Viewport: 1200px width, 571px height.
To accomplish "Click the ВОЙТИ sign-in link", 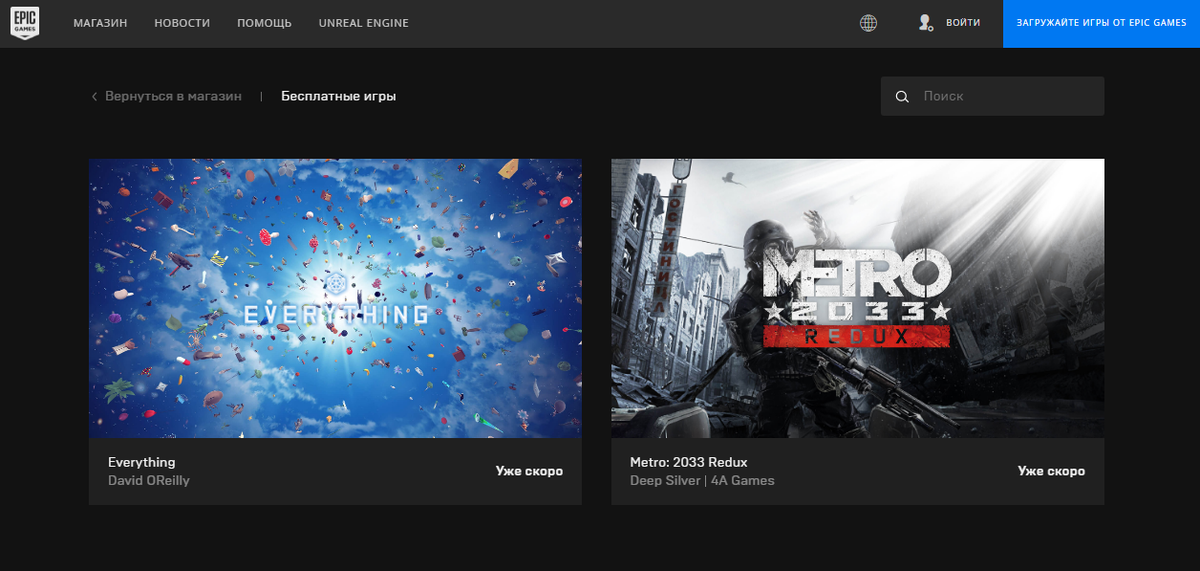I will pos(963,23).
